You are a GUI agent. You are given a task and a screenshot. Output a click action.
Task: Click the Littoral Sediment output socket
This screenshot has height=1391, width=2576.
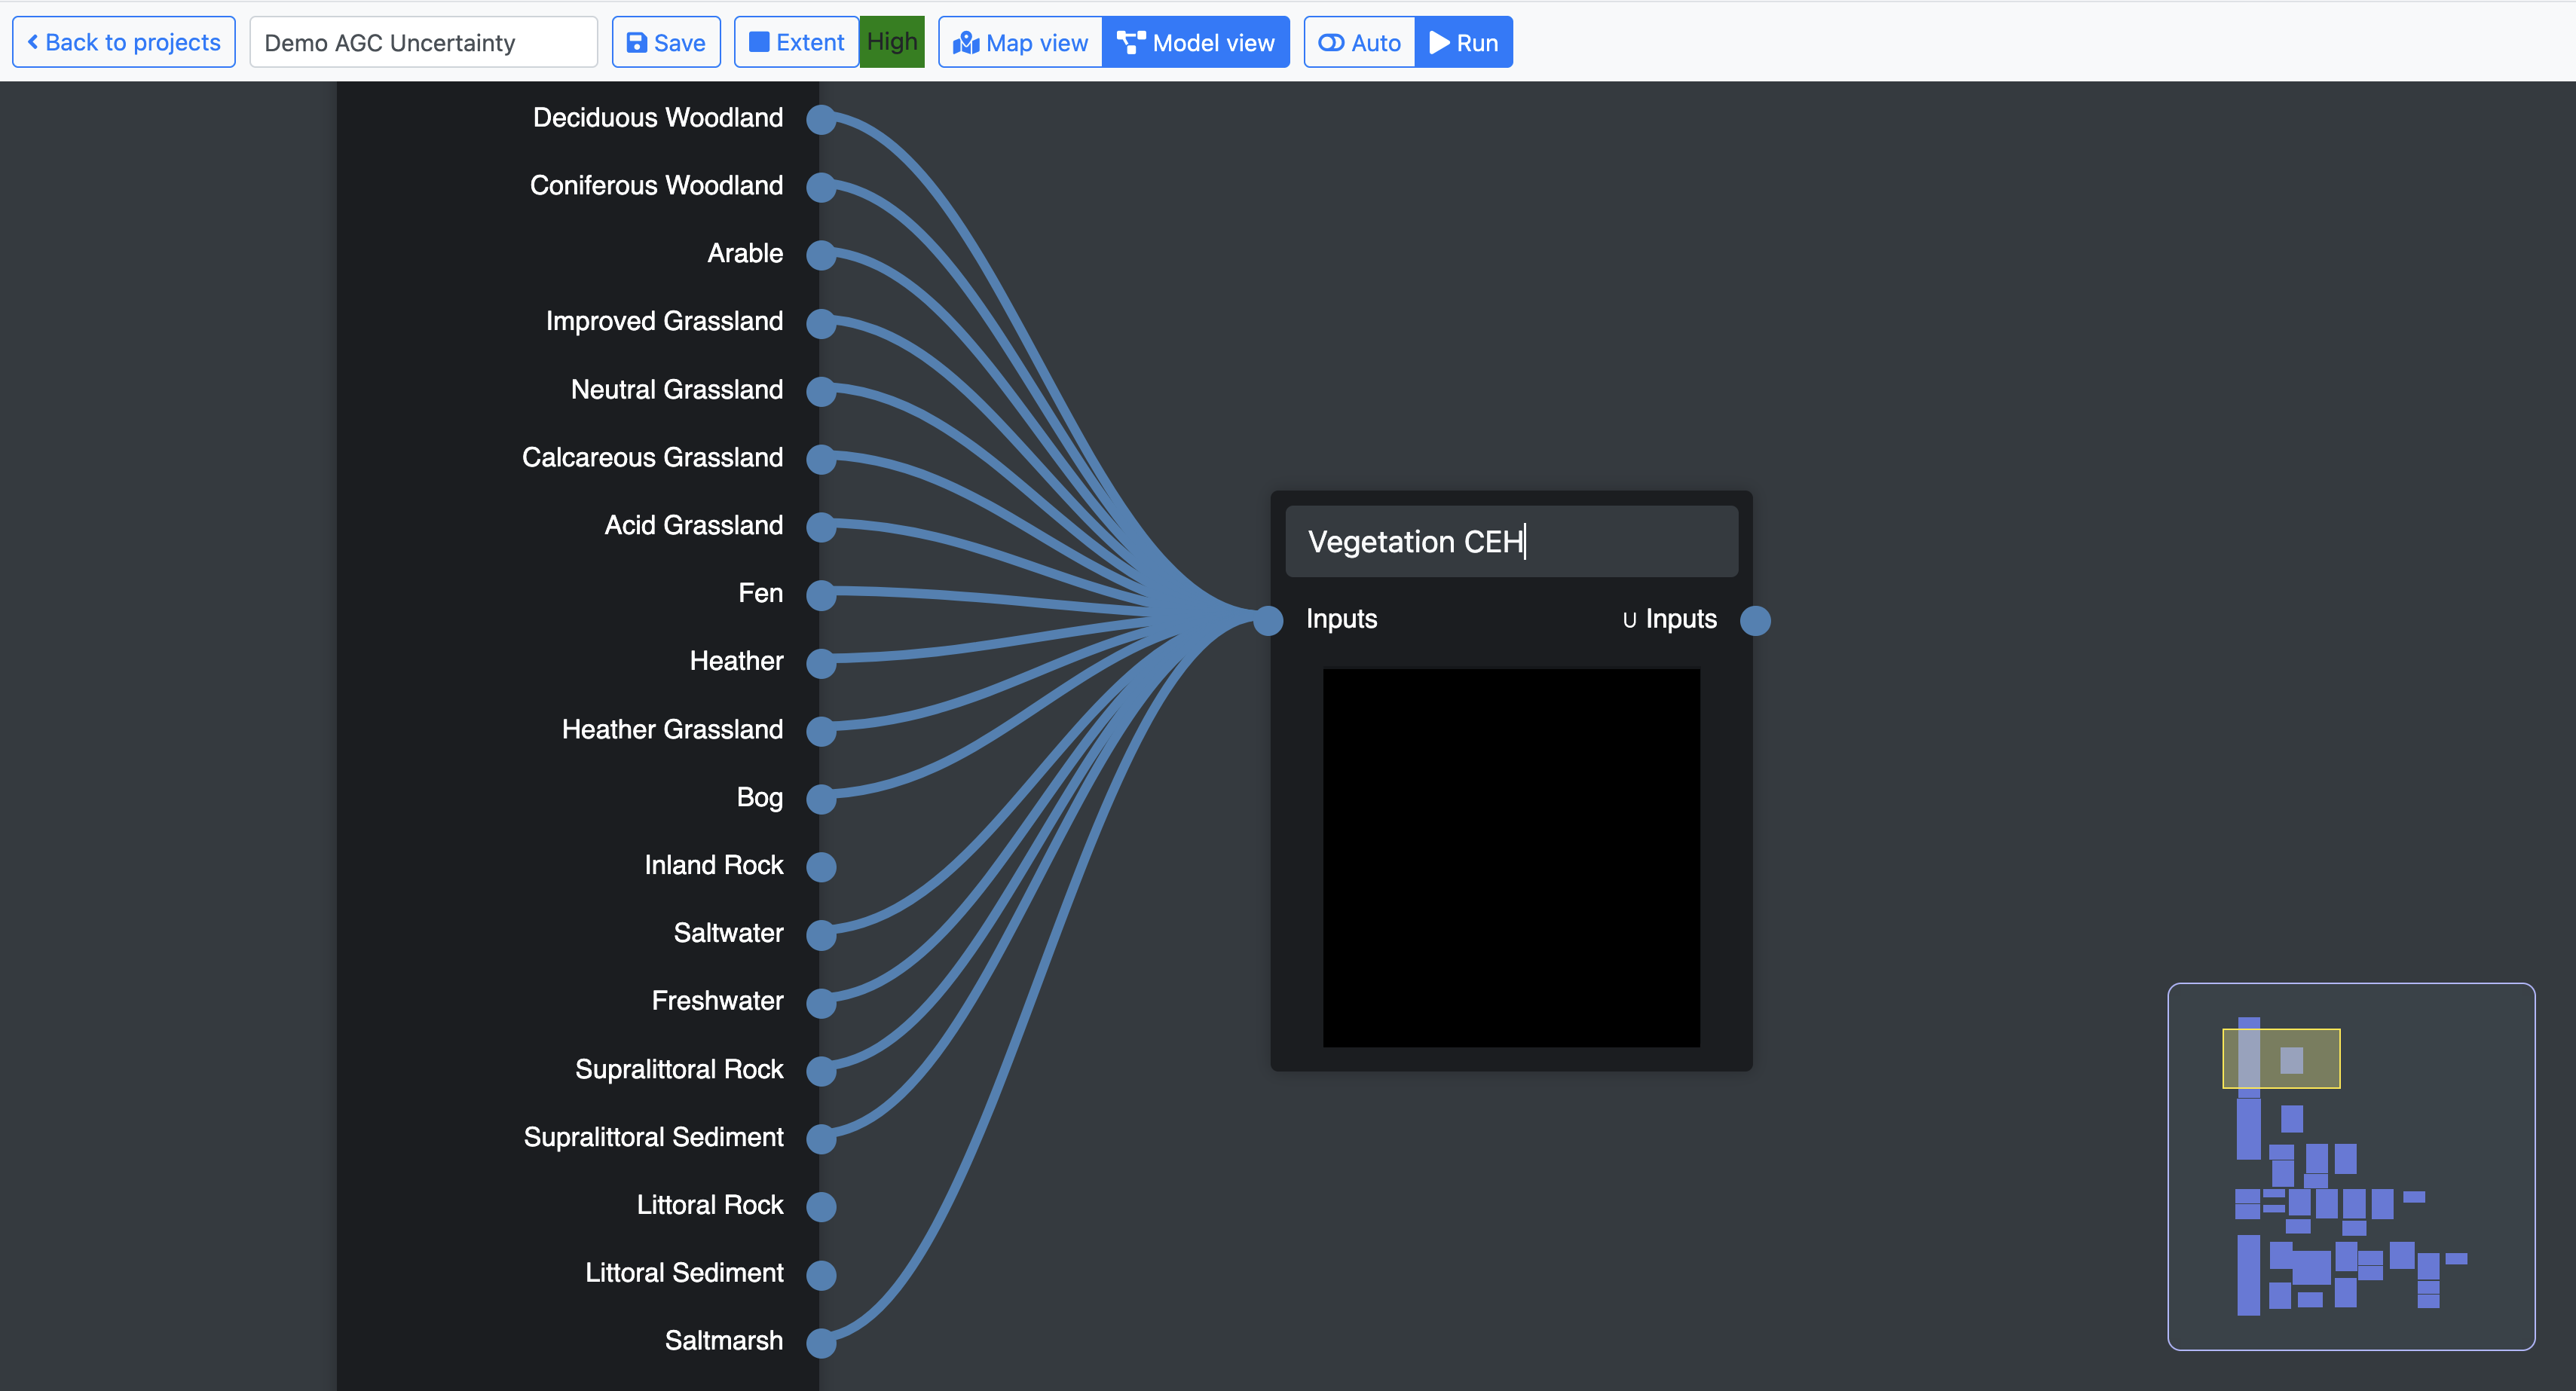click(821, 1274)
